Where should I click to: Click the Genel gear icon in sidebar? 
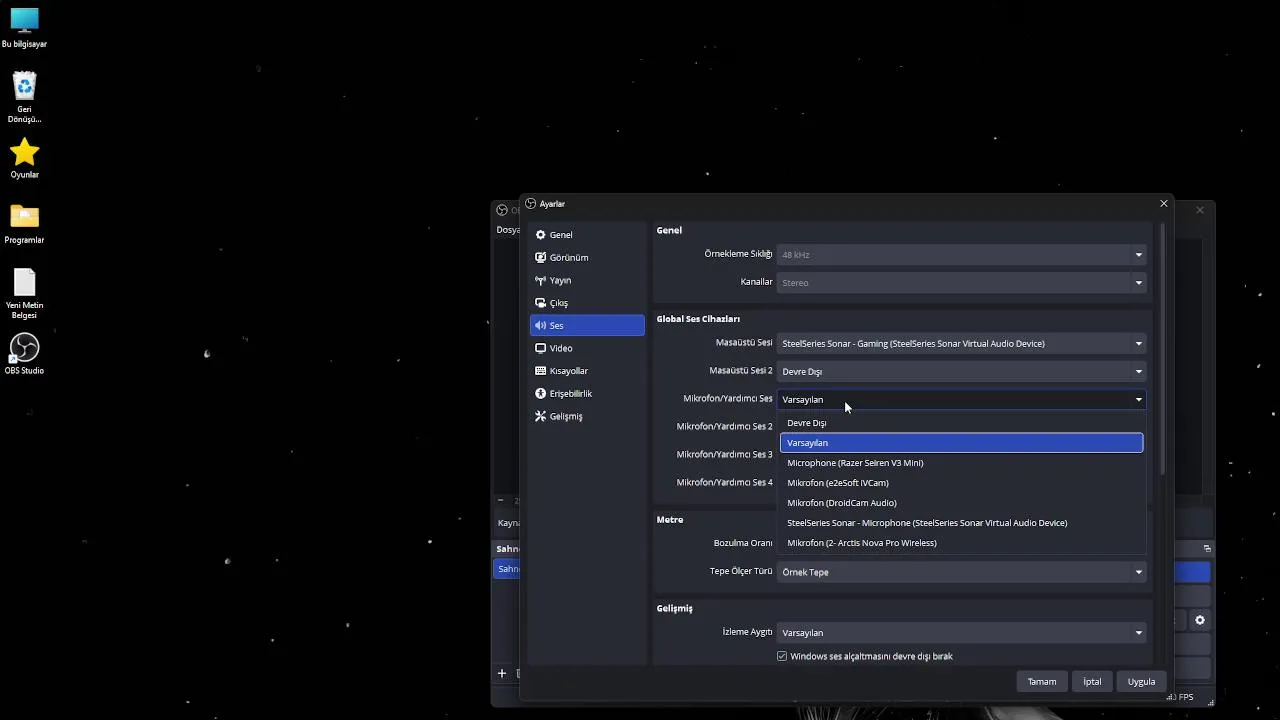pyautogui.click(x=541, y=235)
